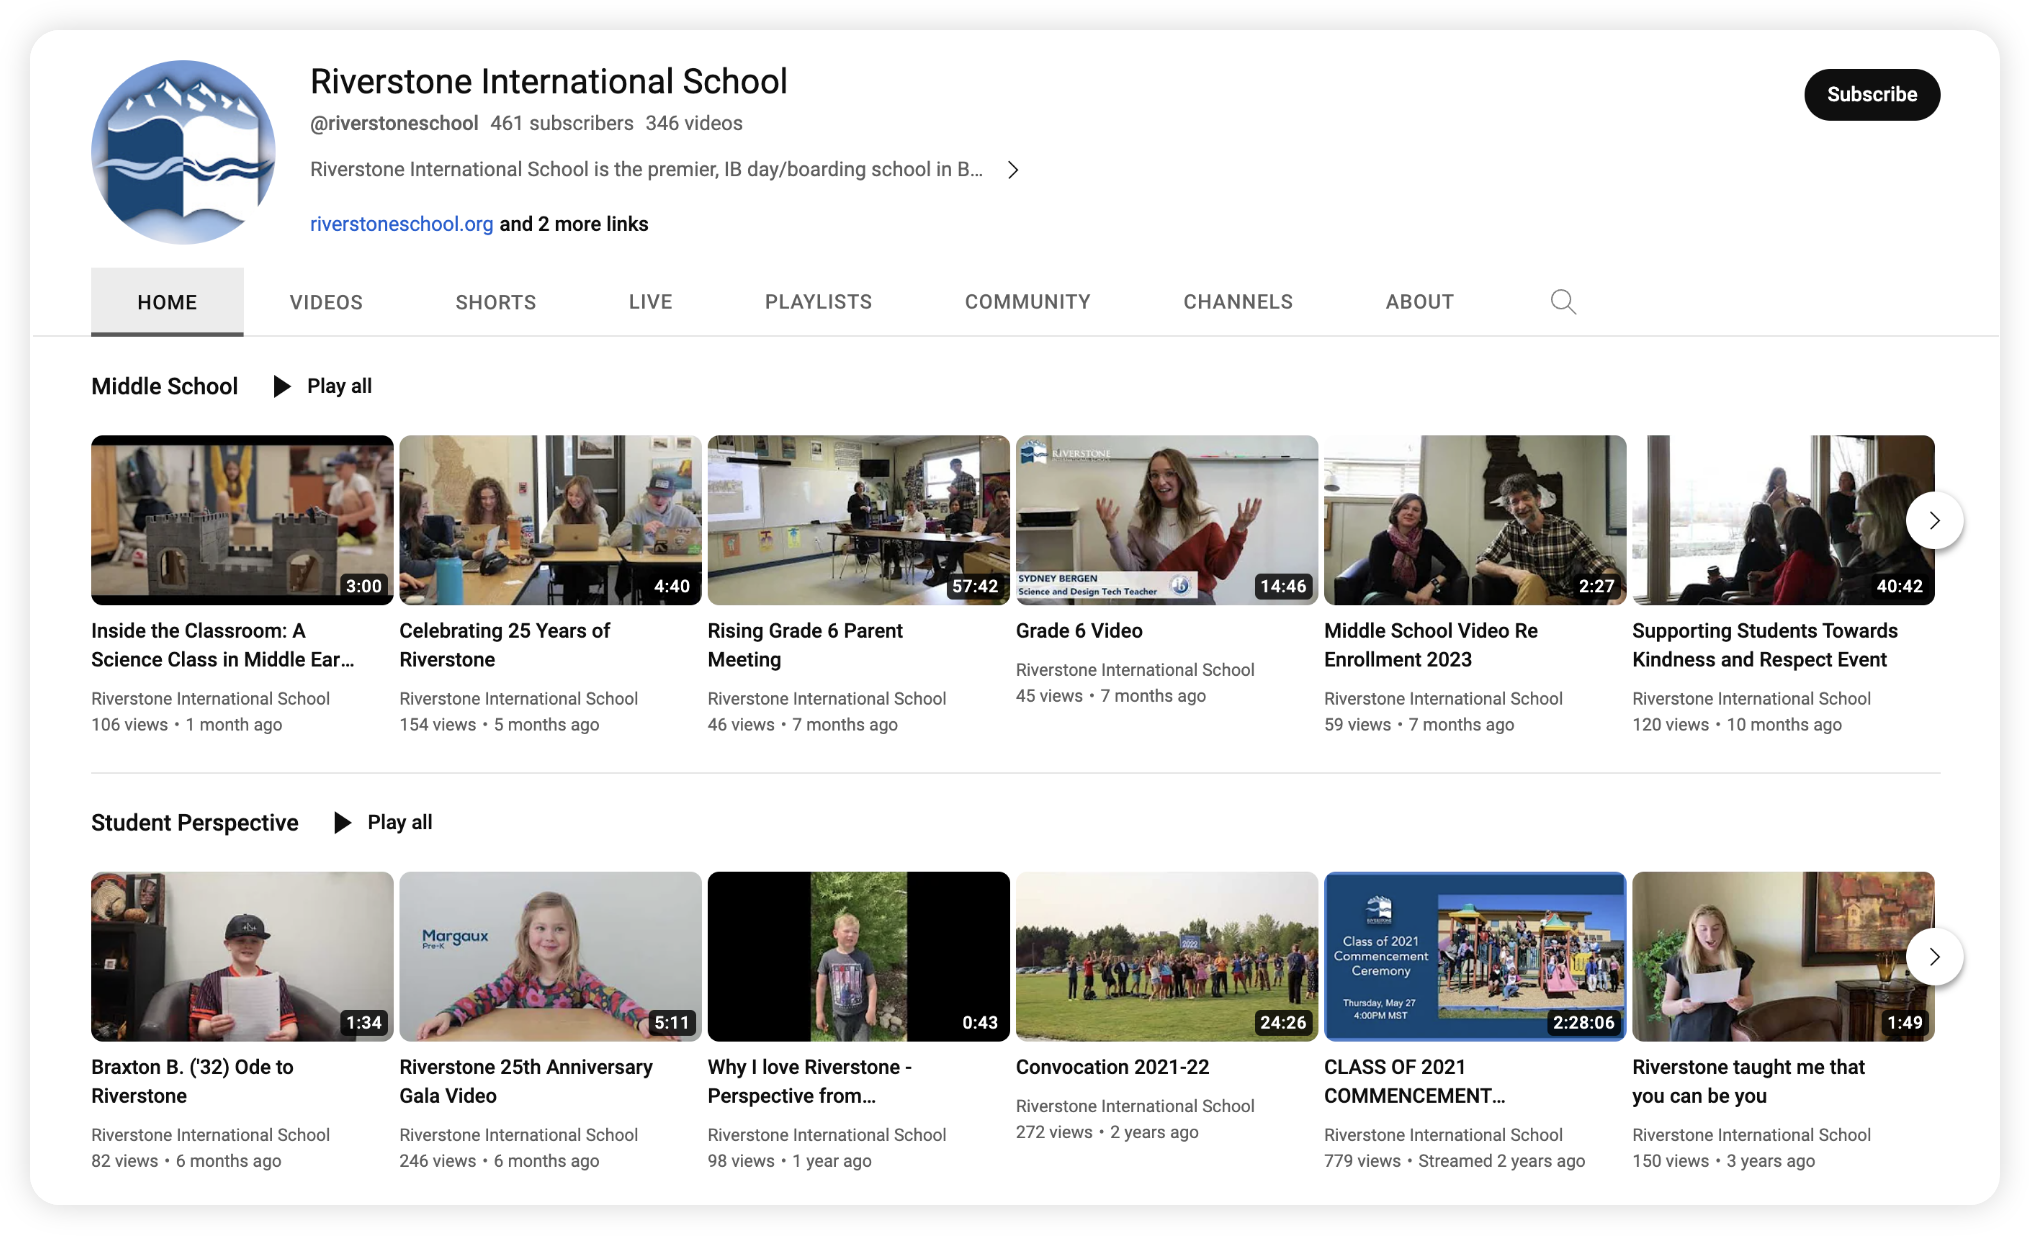Switch to the Home tab

pyautogui.click(x=167, y=302)
